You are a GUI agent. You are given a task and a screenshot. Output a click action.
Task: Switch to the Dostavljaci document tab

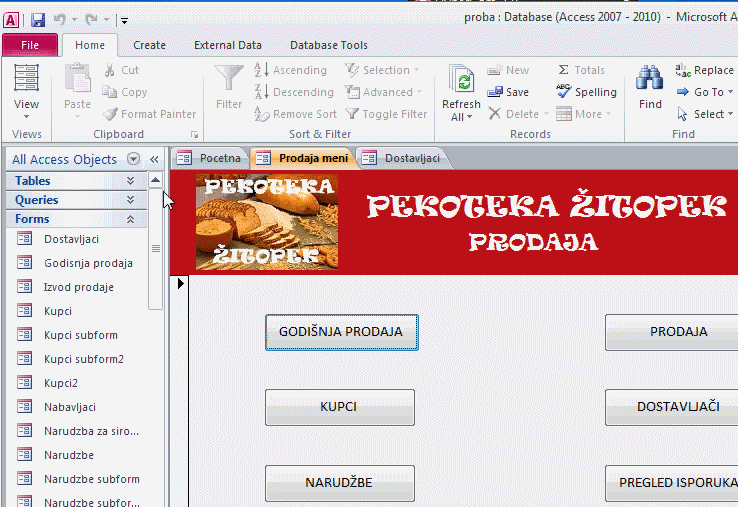pos(405,158)
